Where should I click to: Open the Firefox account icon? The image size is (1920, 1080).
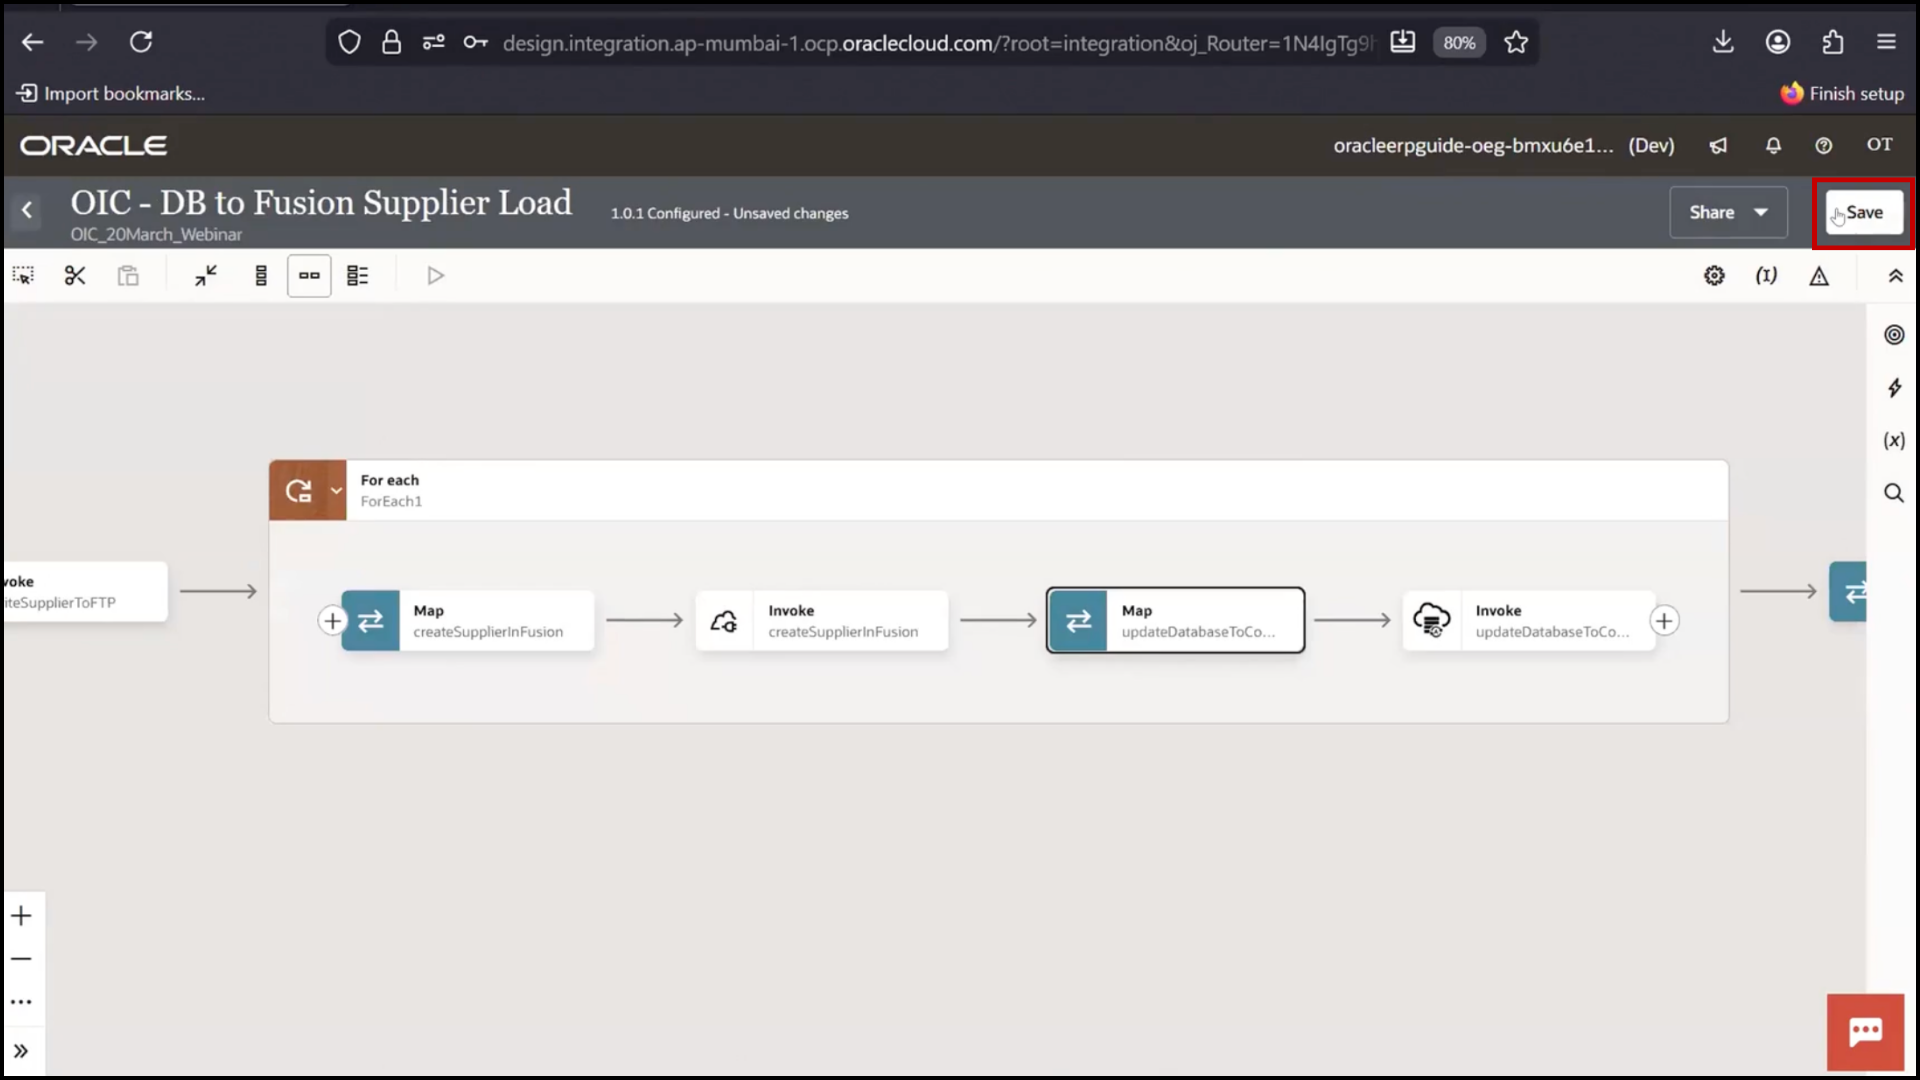coord(1778,42)
